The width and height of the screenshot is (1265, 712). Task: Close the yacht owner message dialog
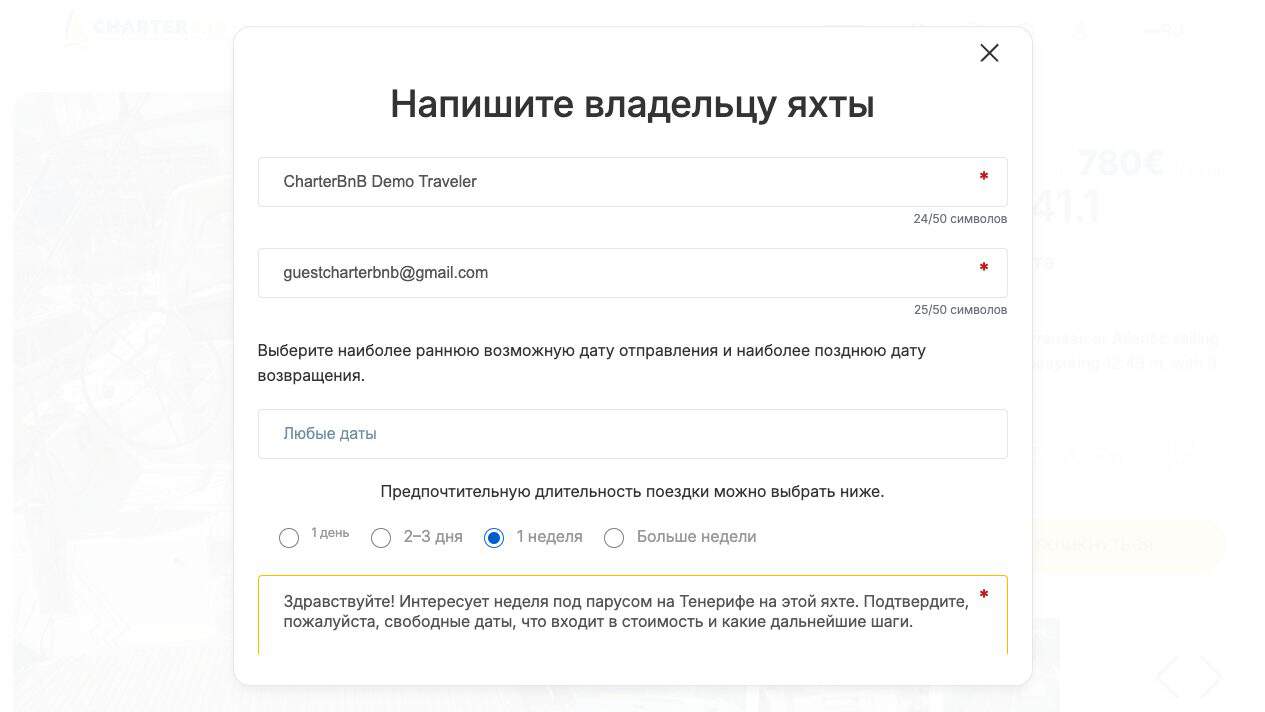[x=989, y=53]
